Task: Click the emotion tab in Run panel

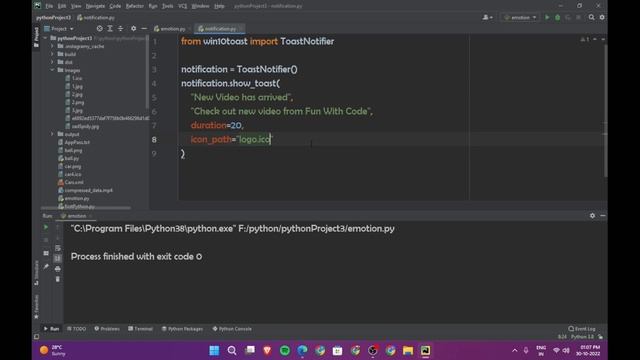Action: pos(76,216)
